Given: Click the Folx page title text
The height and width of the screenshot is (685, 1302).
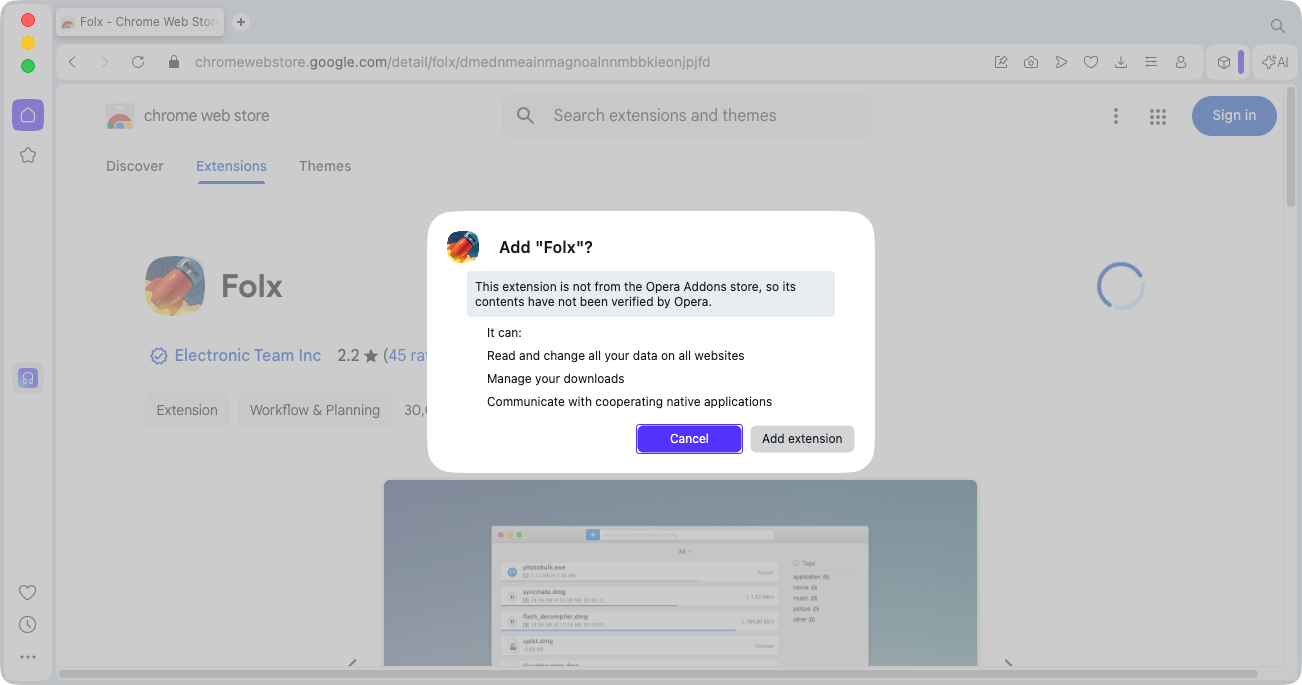Looking at the screenshot, I should coord(252,286).
